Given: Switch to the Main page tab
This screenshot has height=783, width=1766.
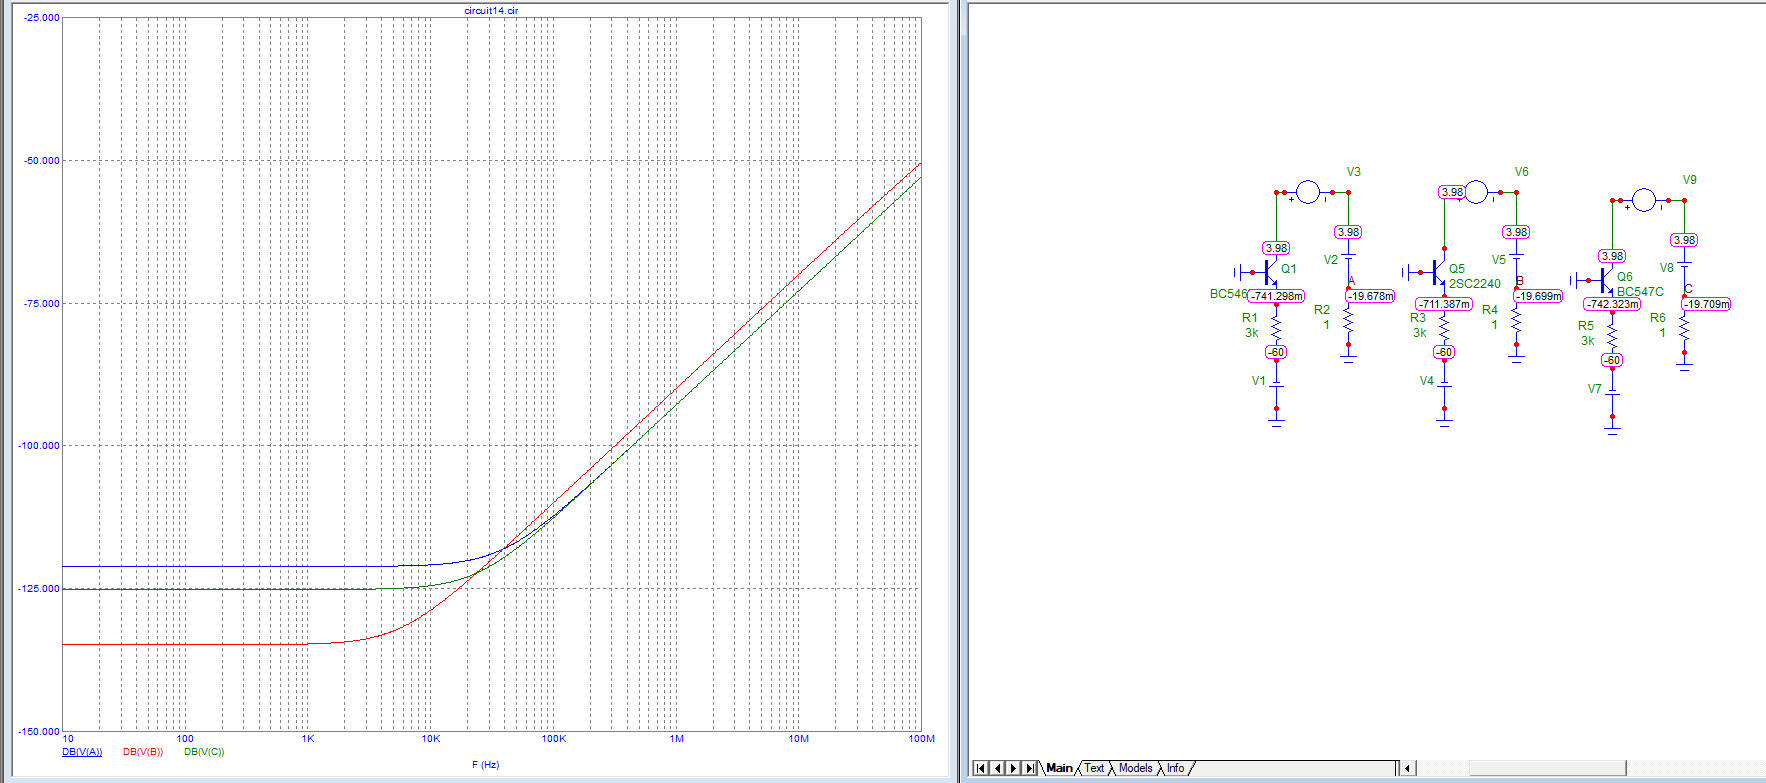Looking at the screenshot, I should (x=1059, y=768).
